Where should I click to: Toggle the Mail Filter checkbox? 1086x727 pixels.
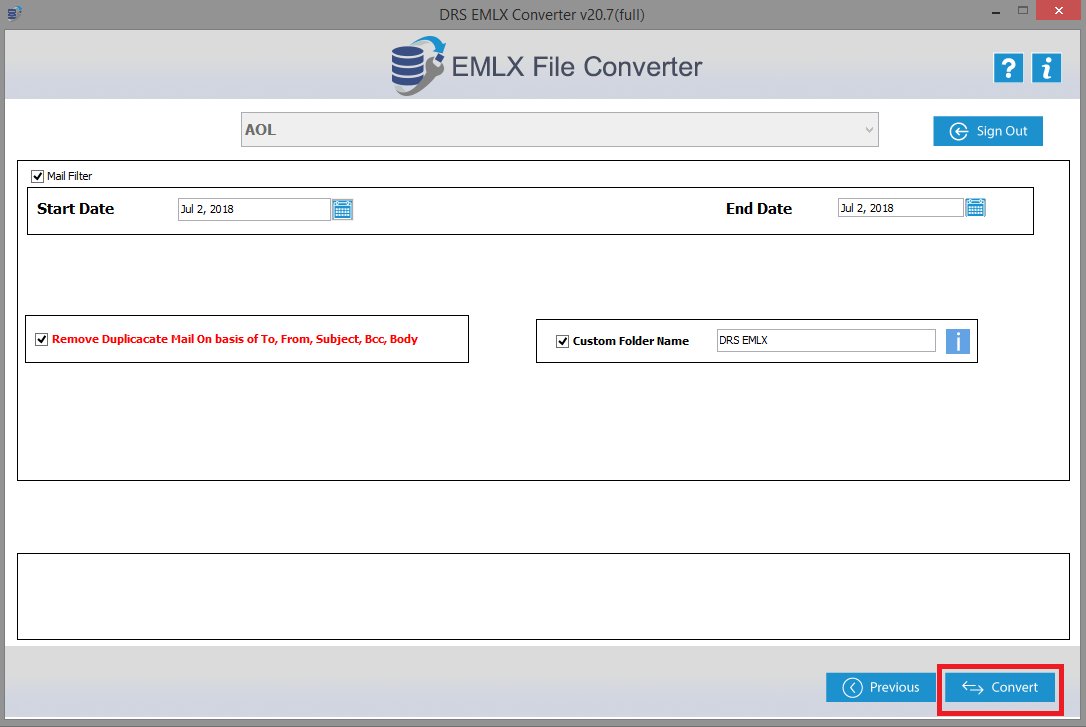pyautogui.click(x=37, y=177)
